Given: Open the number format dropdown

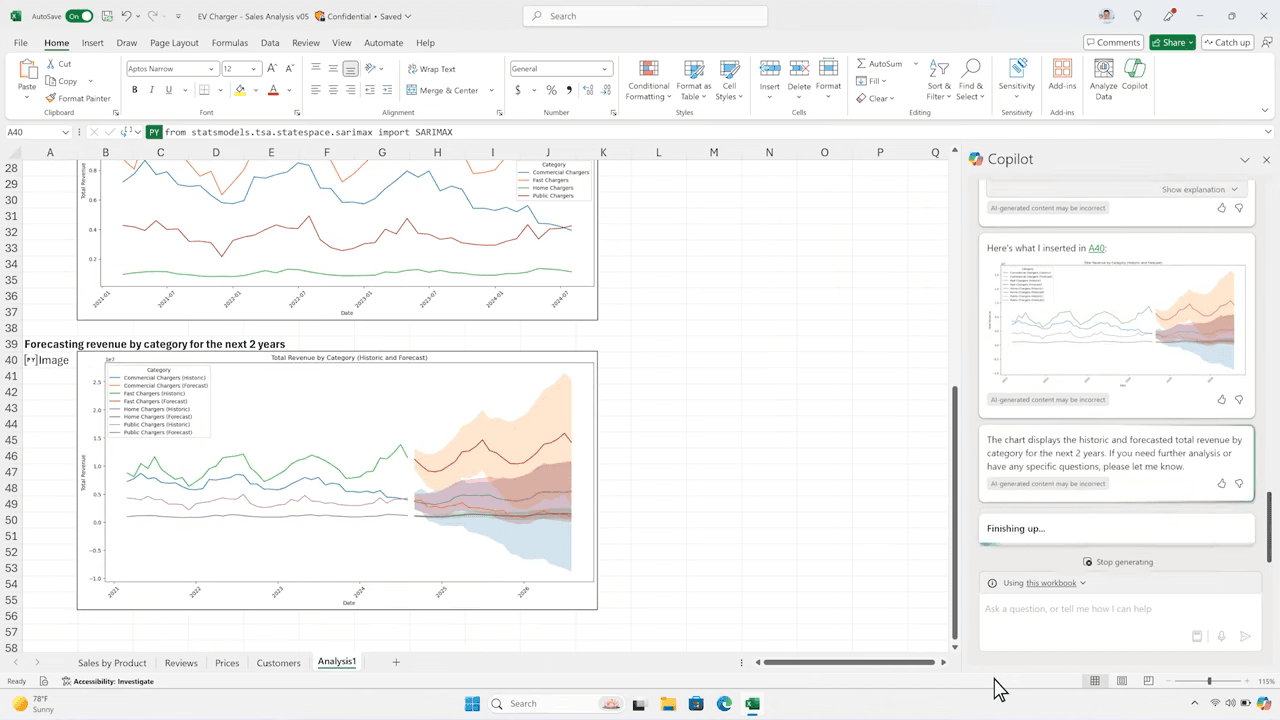Looking at the screenshot, I should coord(604,69).
